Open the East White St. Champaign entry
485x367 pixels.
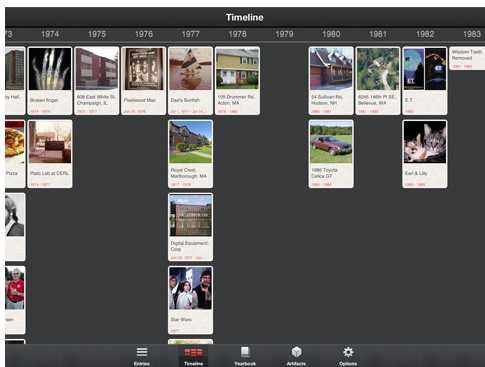97,81
